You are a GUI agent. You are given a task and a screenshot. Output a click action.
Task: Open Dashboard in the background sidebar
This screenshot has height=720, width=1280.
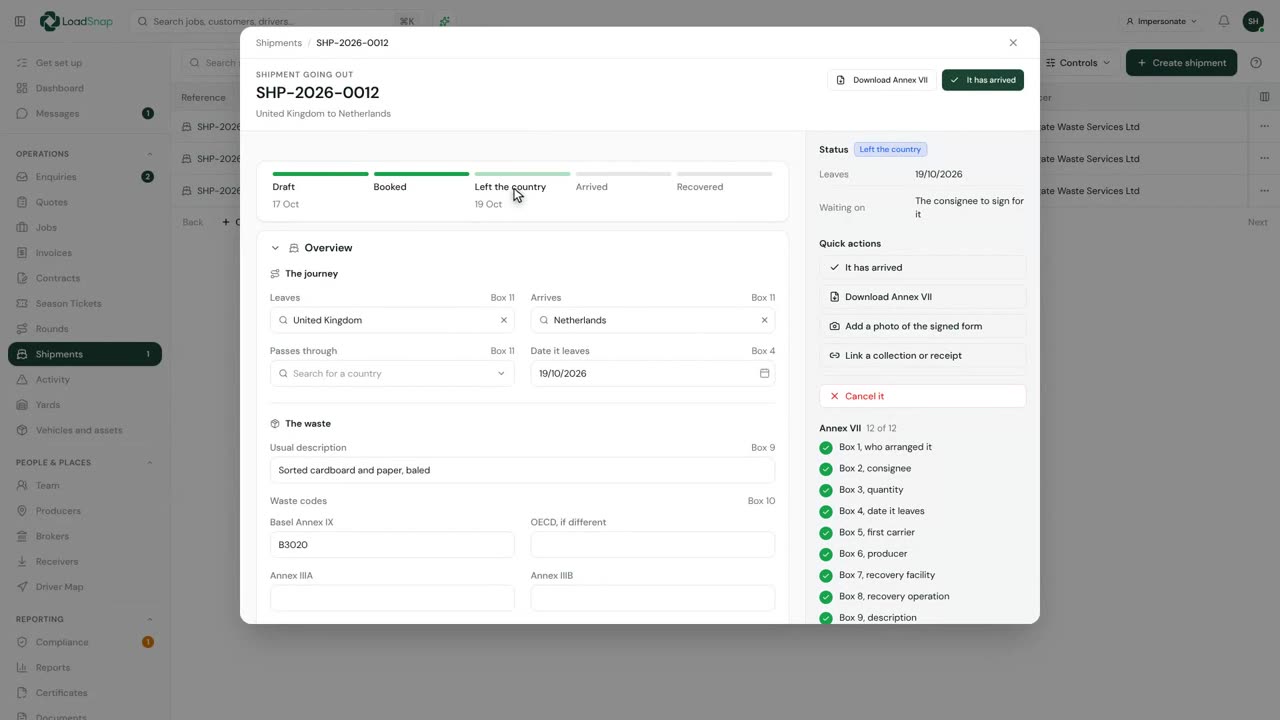click(85, 88)
